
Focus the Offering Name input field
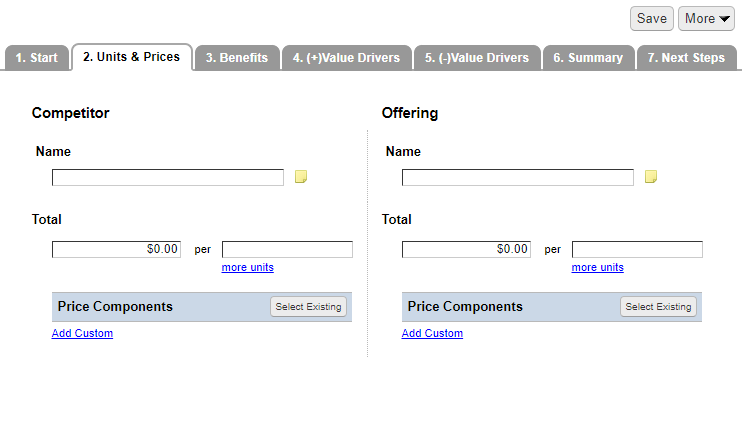point(517,178)
